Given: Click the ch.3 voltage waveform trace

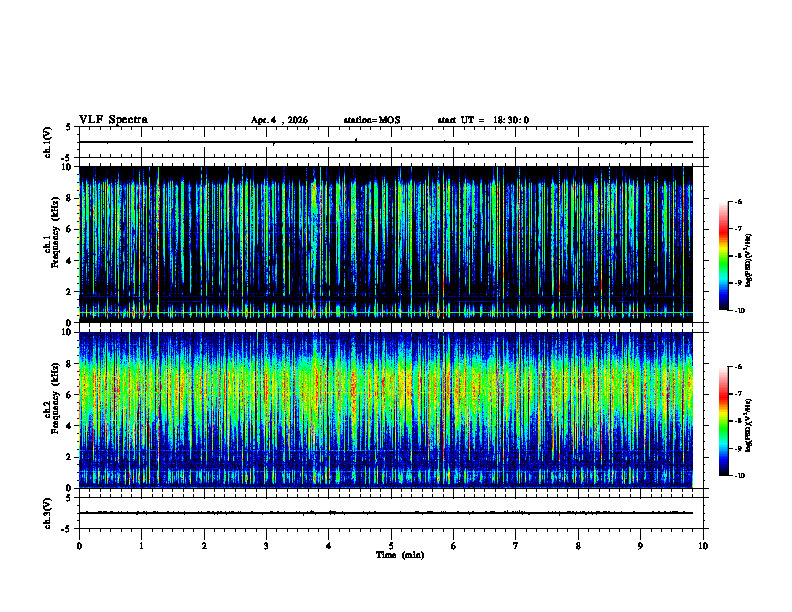Looking at the screenshot, I should (386, 513).
